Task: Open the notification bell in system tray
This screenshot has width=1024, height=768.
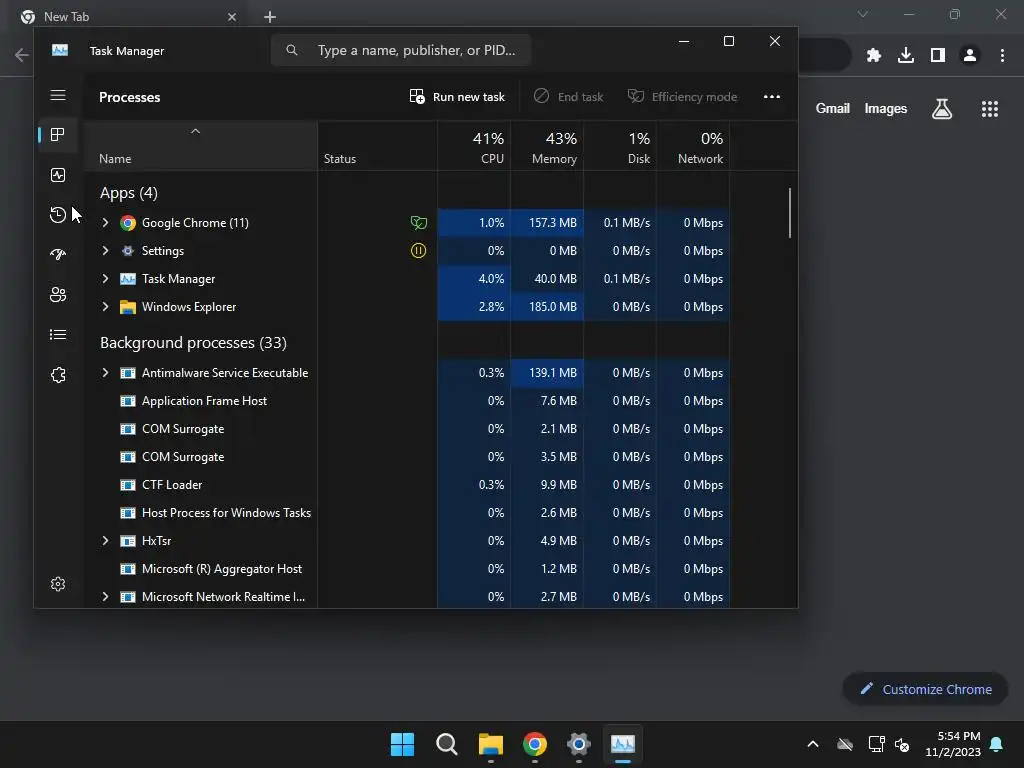Action: [996, 744]
